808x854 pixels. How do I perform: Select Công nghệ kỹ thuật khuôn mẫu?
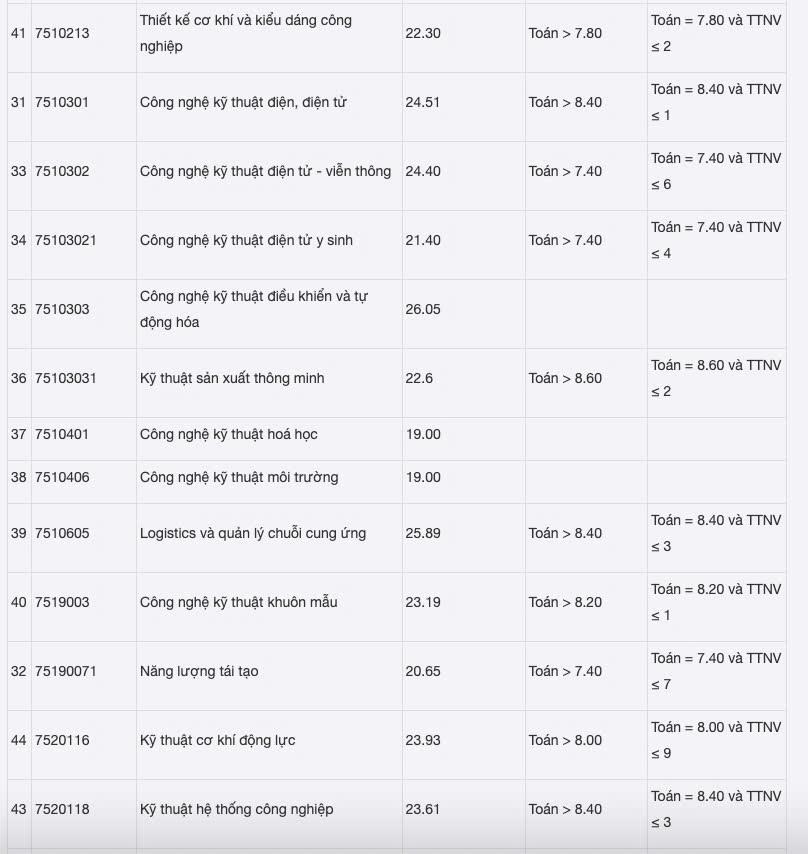239,602
